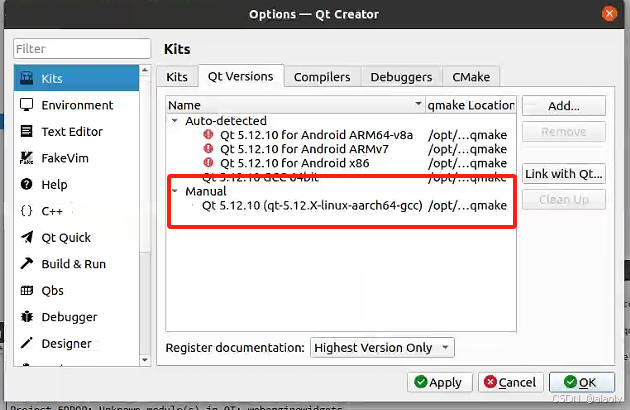Click the Name column header

coord(295,105)
